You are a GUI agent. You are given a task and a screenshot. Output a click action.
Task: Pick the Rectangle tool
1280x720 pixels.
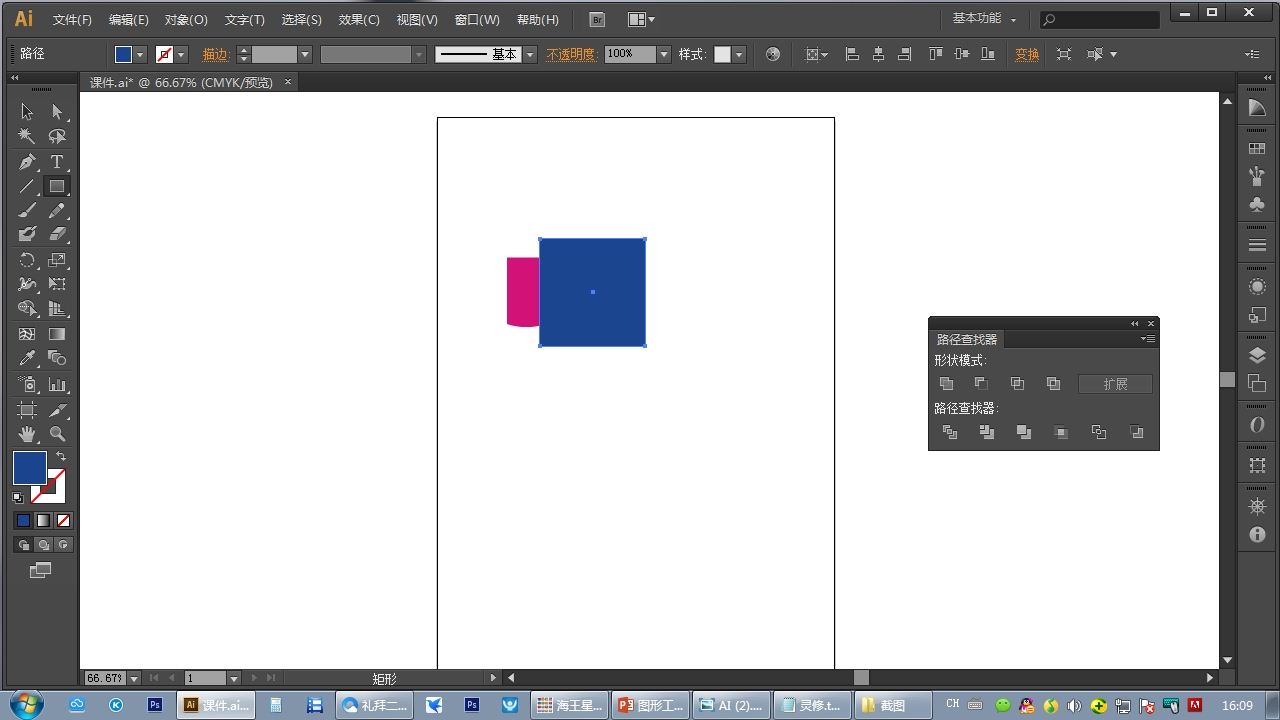[57, 187]
